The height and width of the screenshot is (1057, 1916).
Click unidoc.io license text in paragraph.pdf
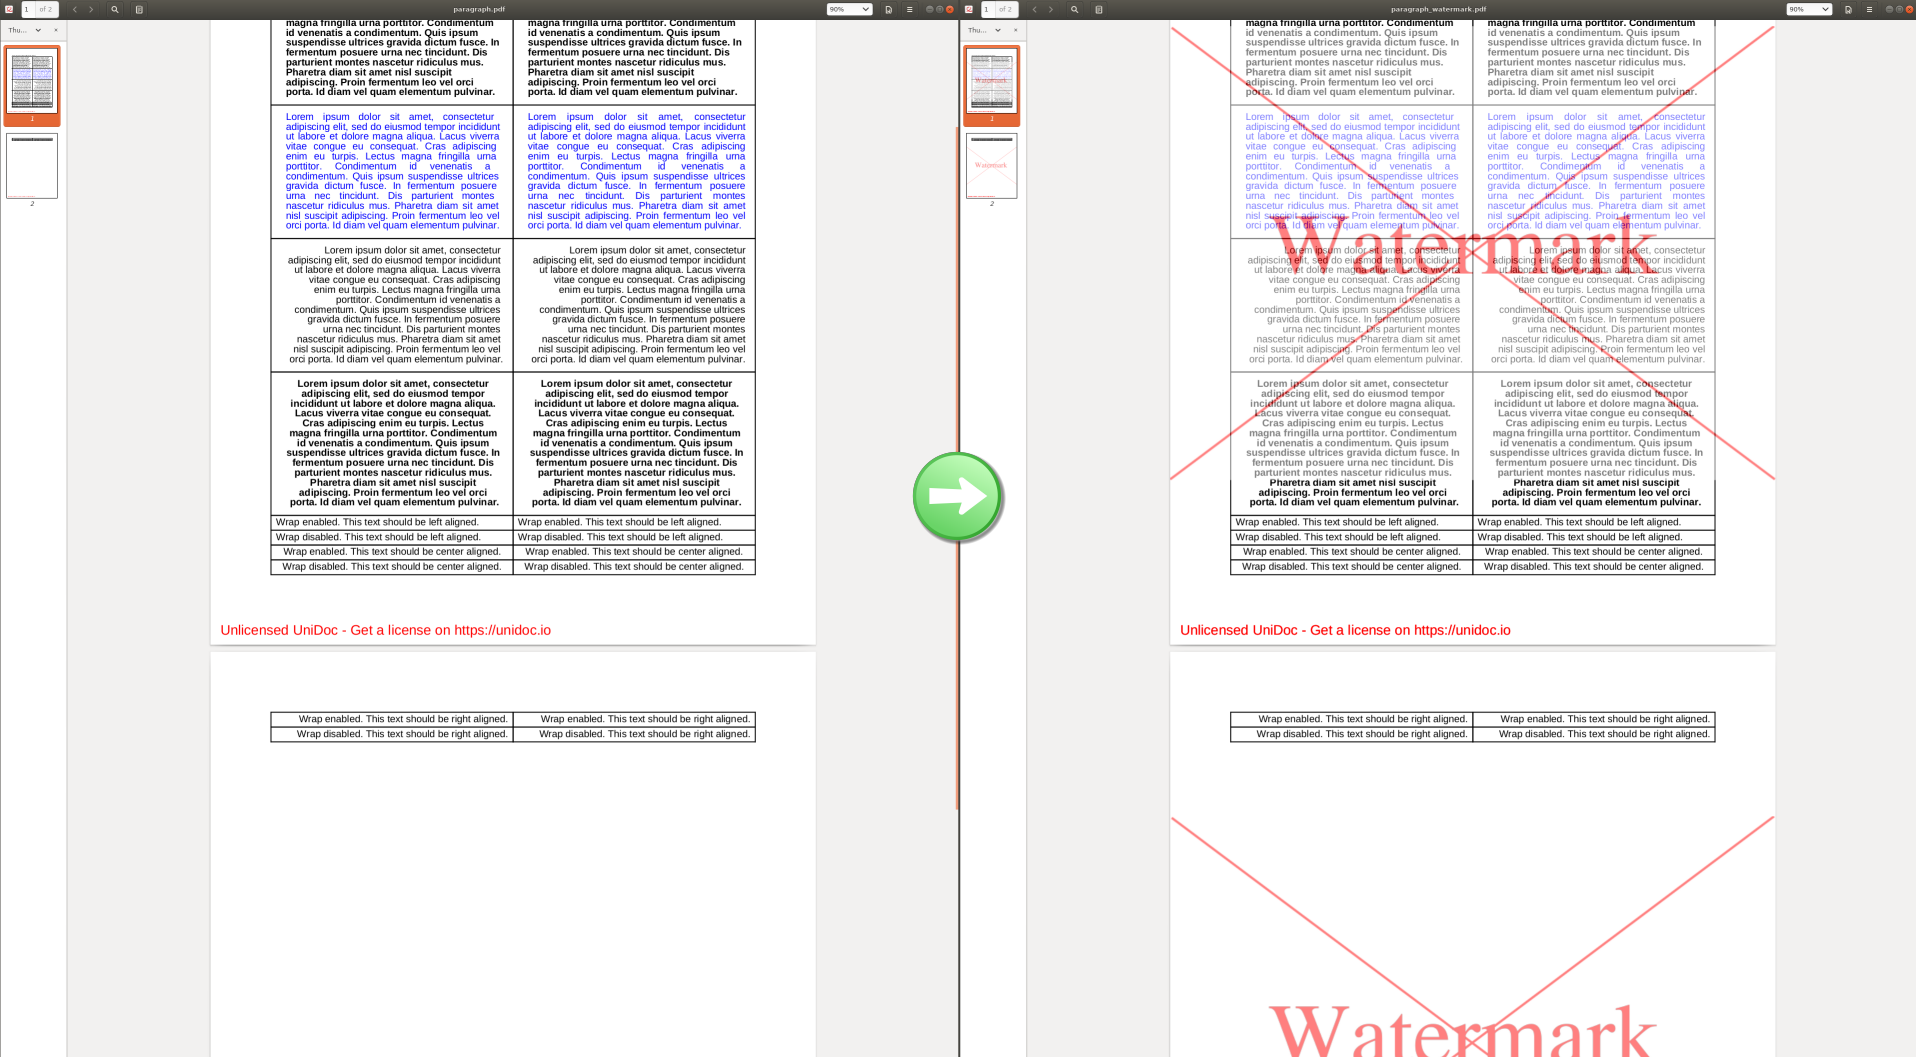click(x=385, y=630)
